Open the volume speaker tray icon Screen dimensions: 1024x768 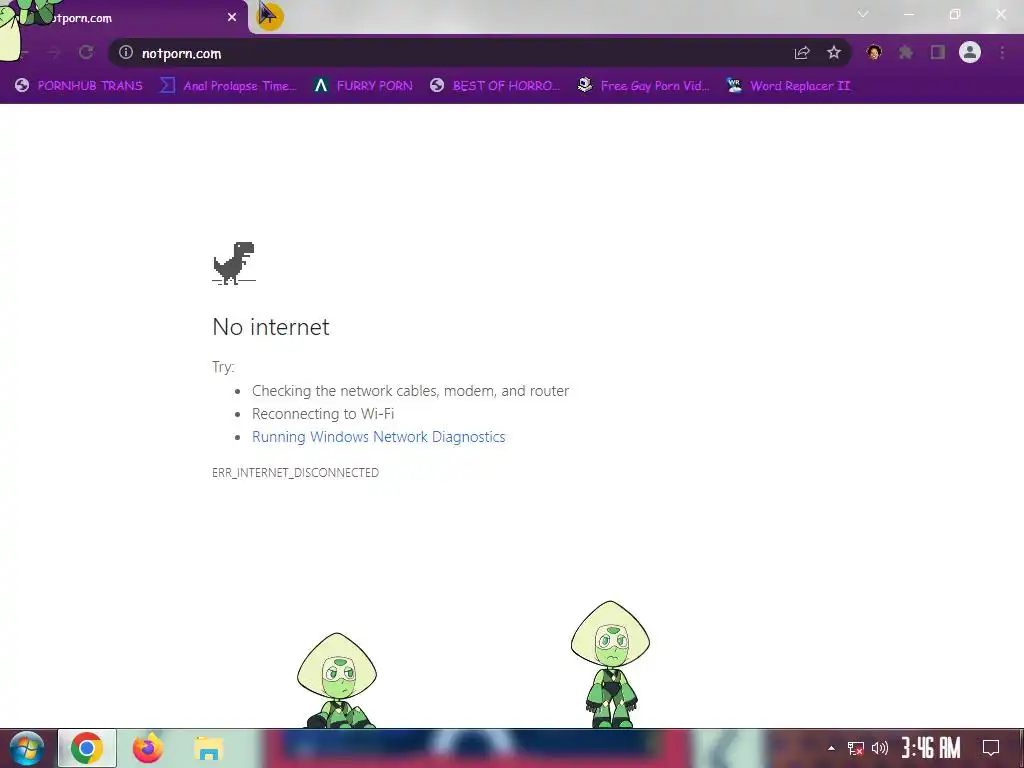click(880, 748)
